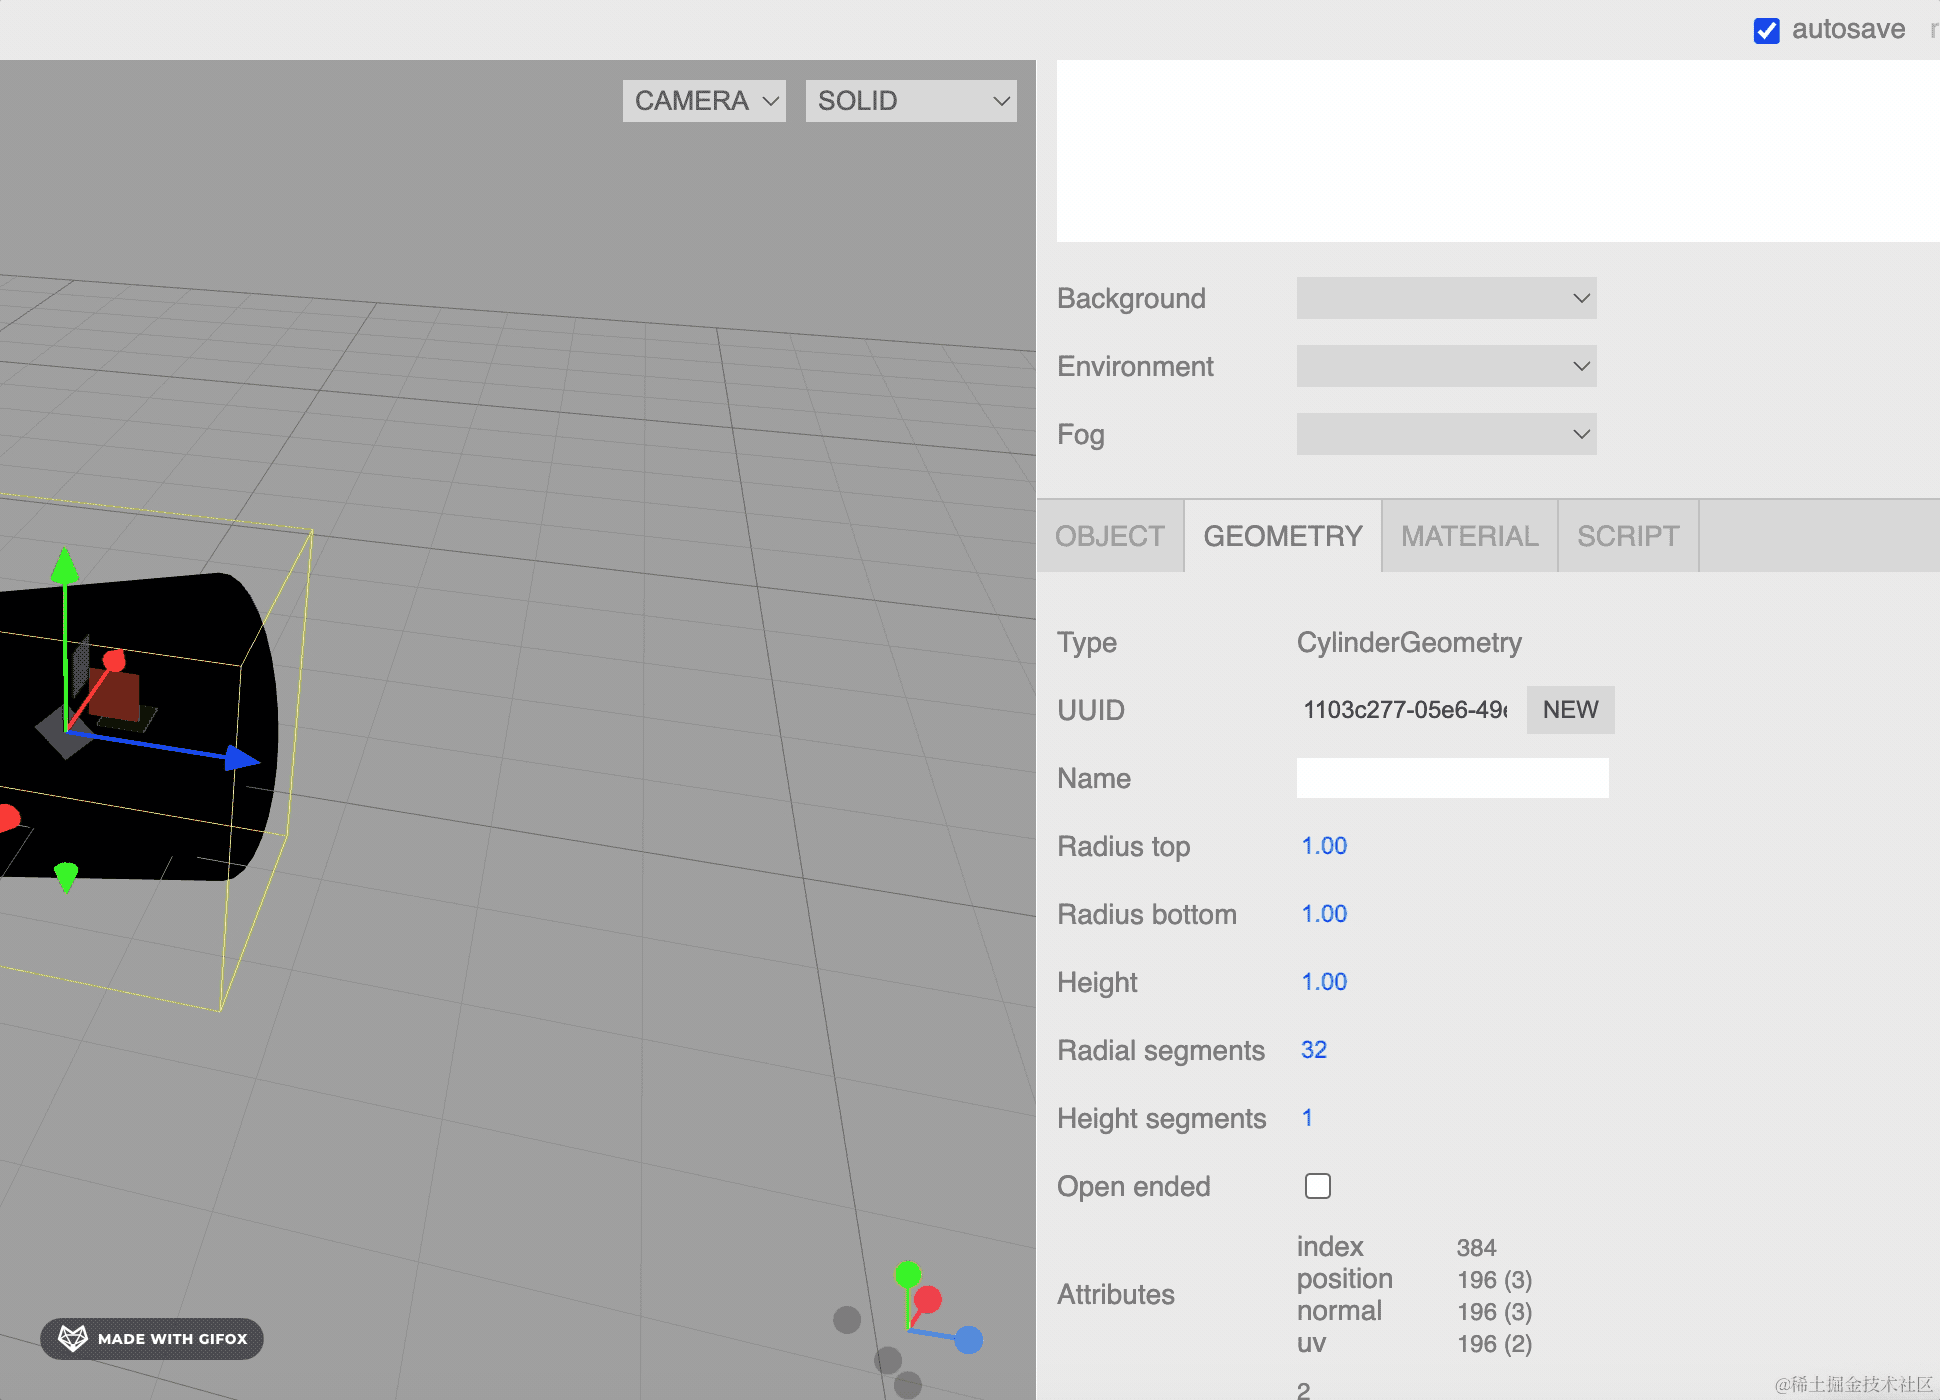
Task: Select the Height value 1.00
Action: (1324, 982)
